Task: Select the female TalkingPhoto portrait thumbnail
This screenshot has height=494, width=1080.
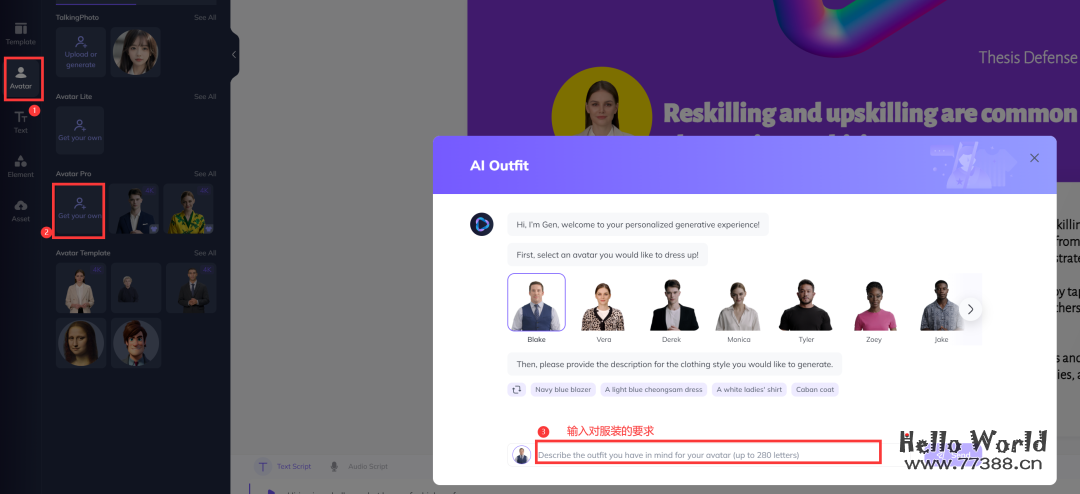Action: coord(136,52)
